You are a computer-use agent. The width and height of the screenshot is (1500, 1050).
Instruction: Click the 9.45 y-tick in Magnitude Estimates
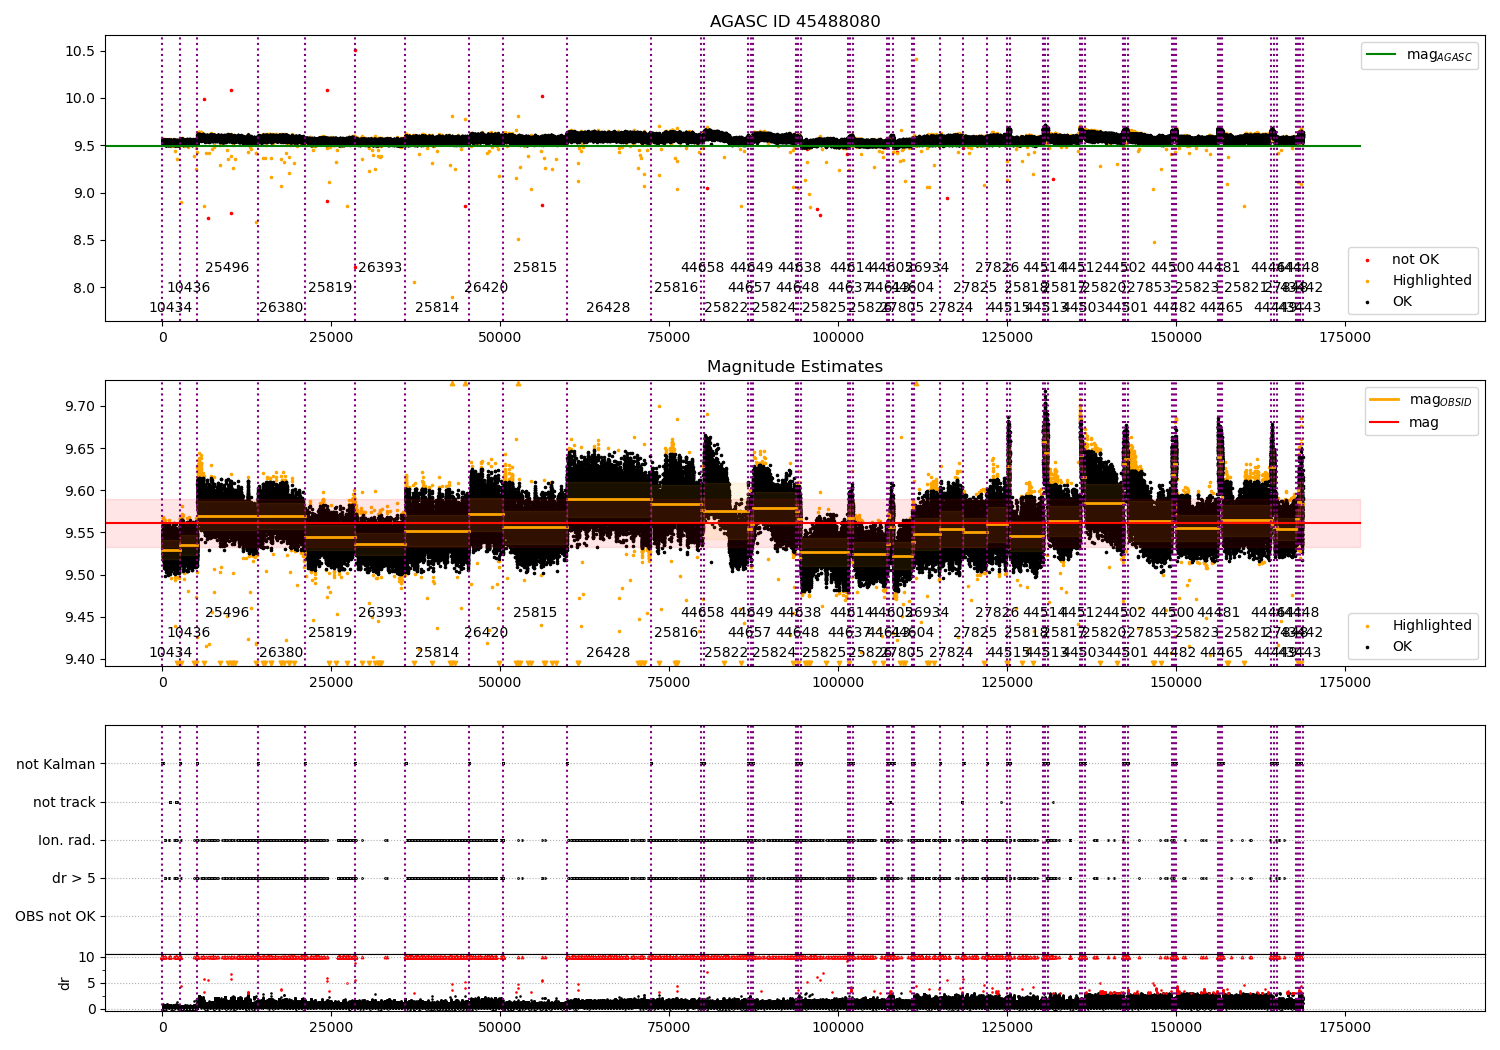click(81, 617)
